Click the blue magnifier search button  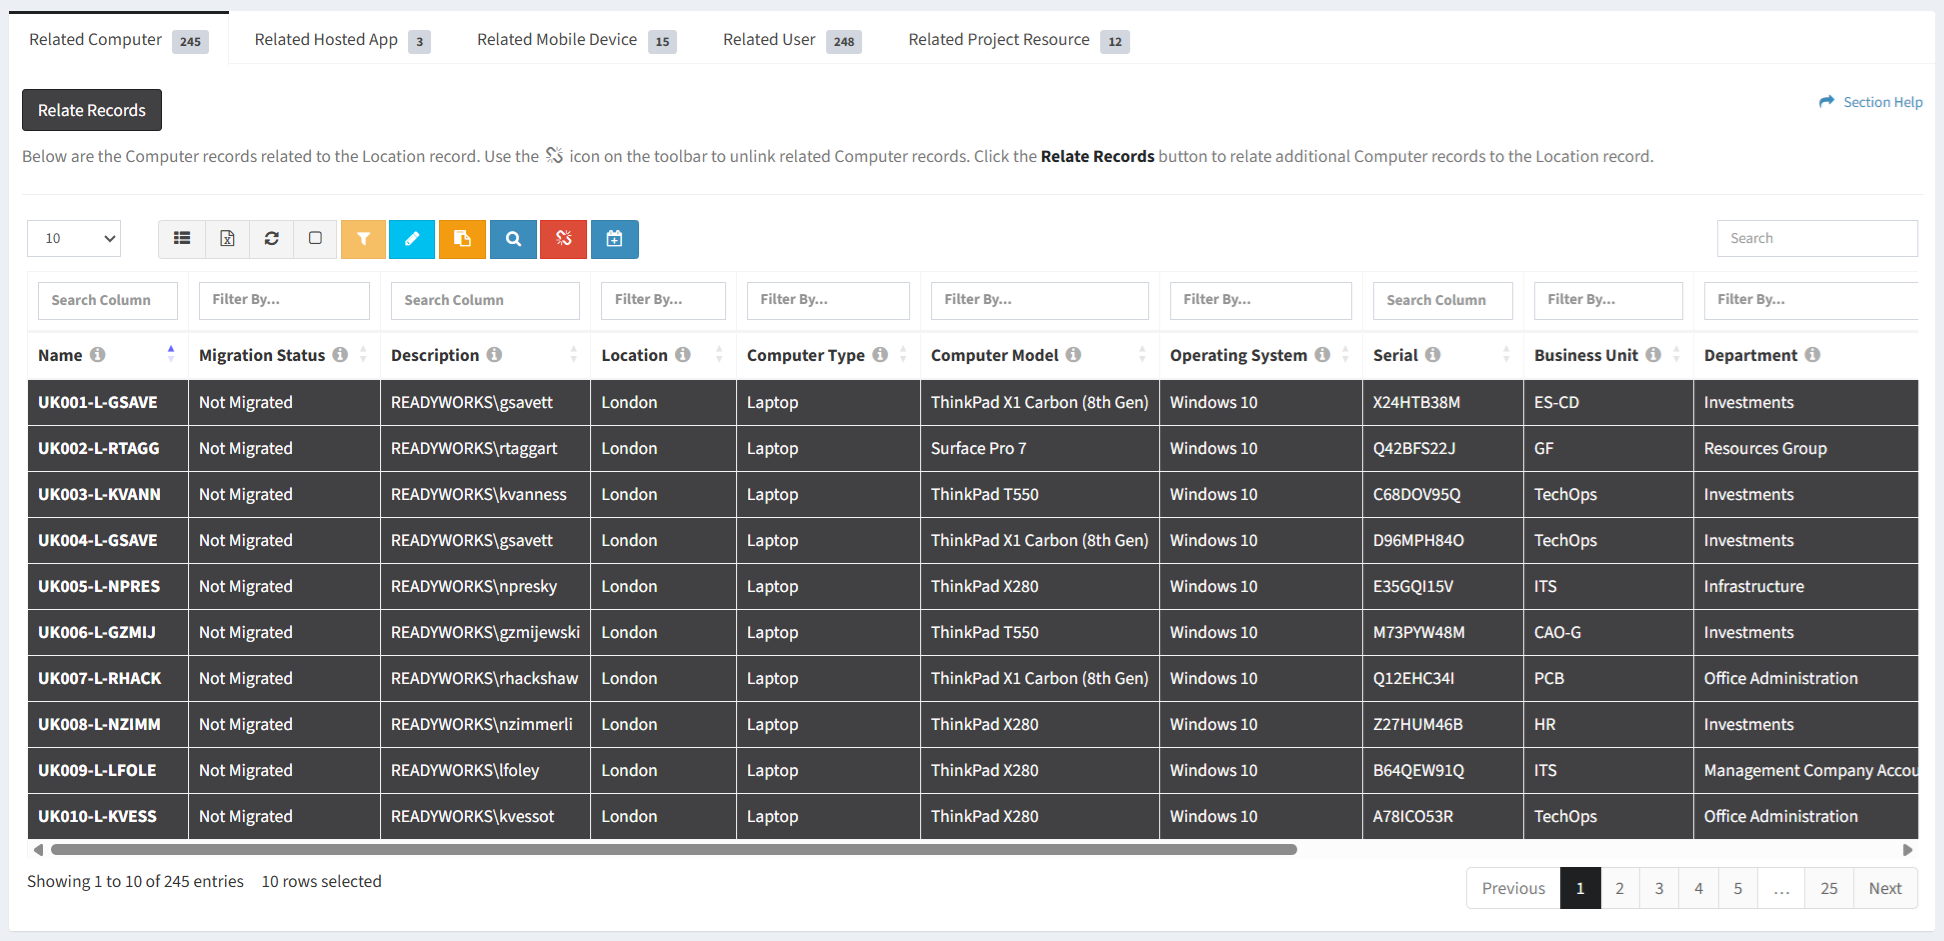point(513,239)
